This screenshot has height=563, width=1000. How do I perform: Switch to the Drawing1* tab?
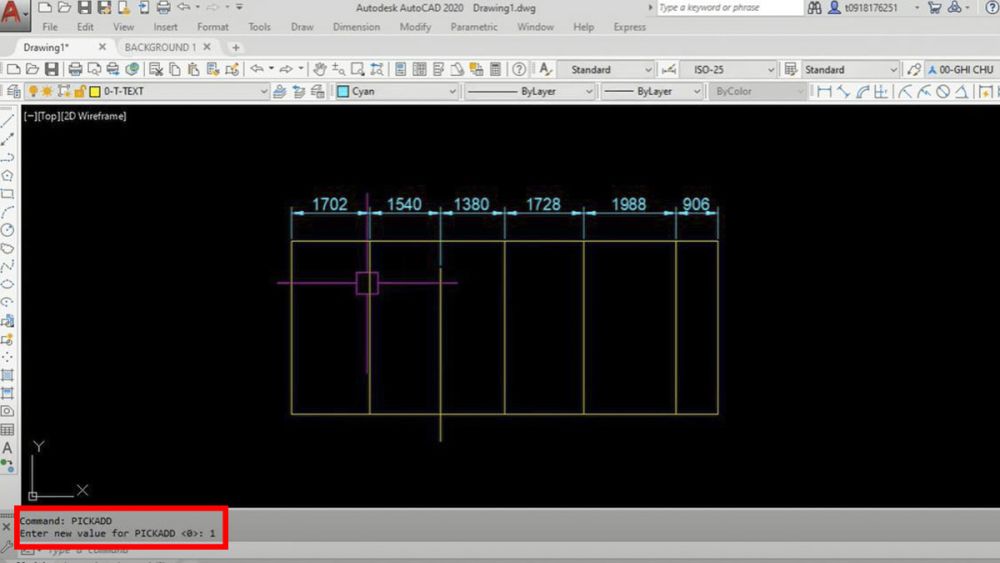point(46,47)
